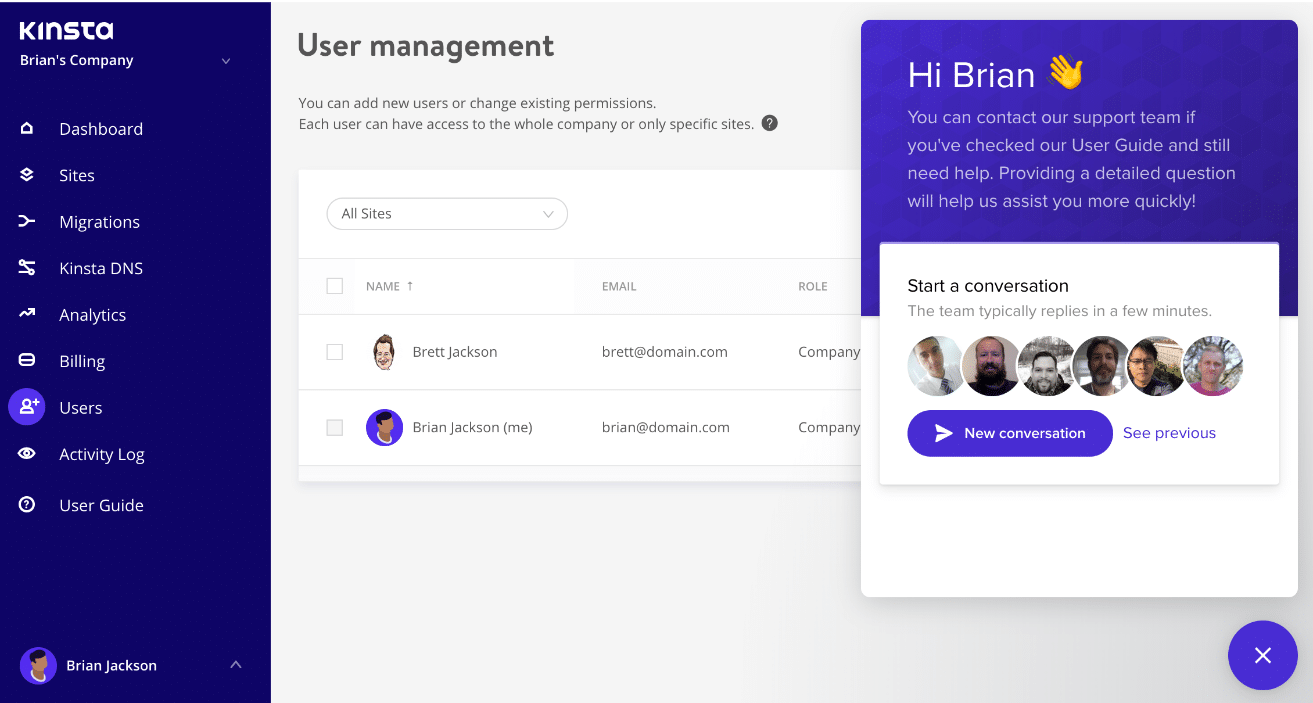
Task: Click the help question mark beside the description
Action: pos(769,123)
